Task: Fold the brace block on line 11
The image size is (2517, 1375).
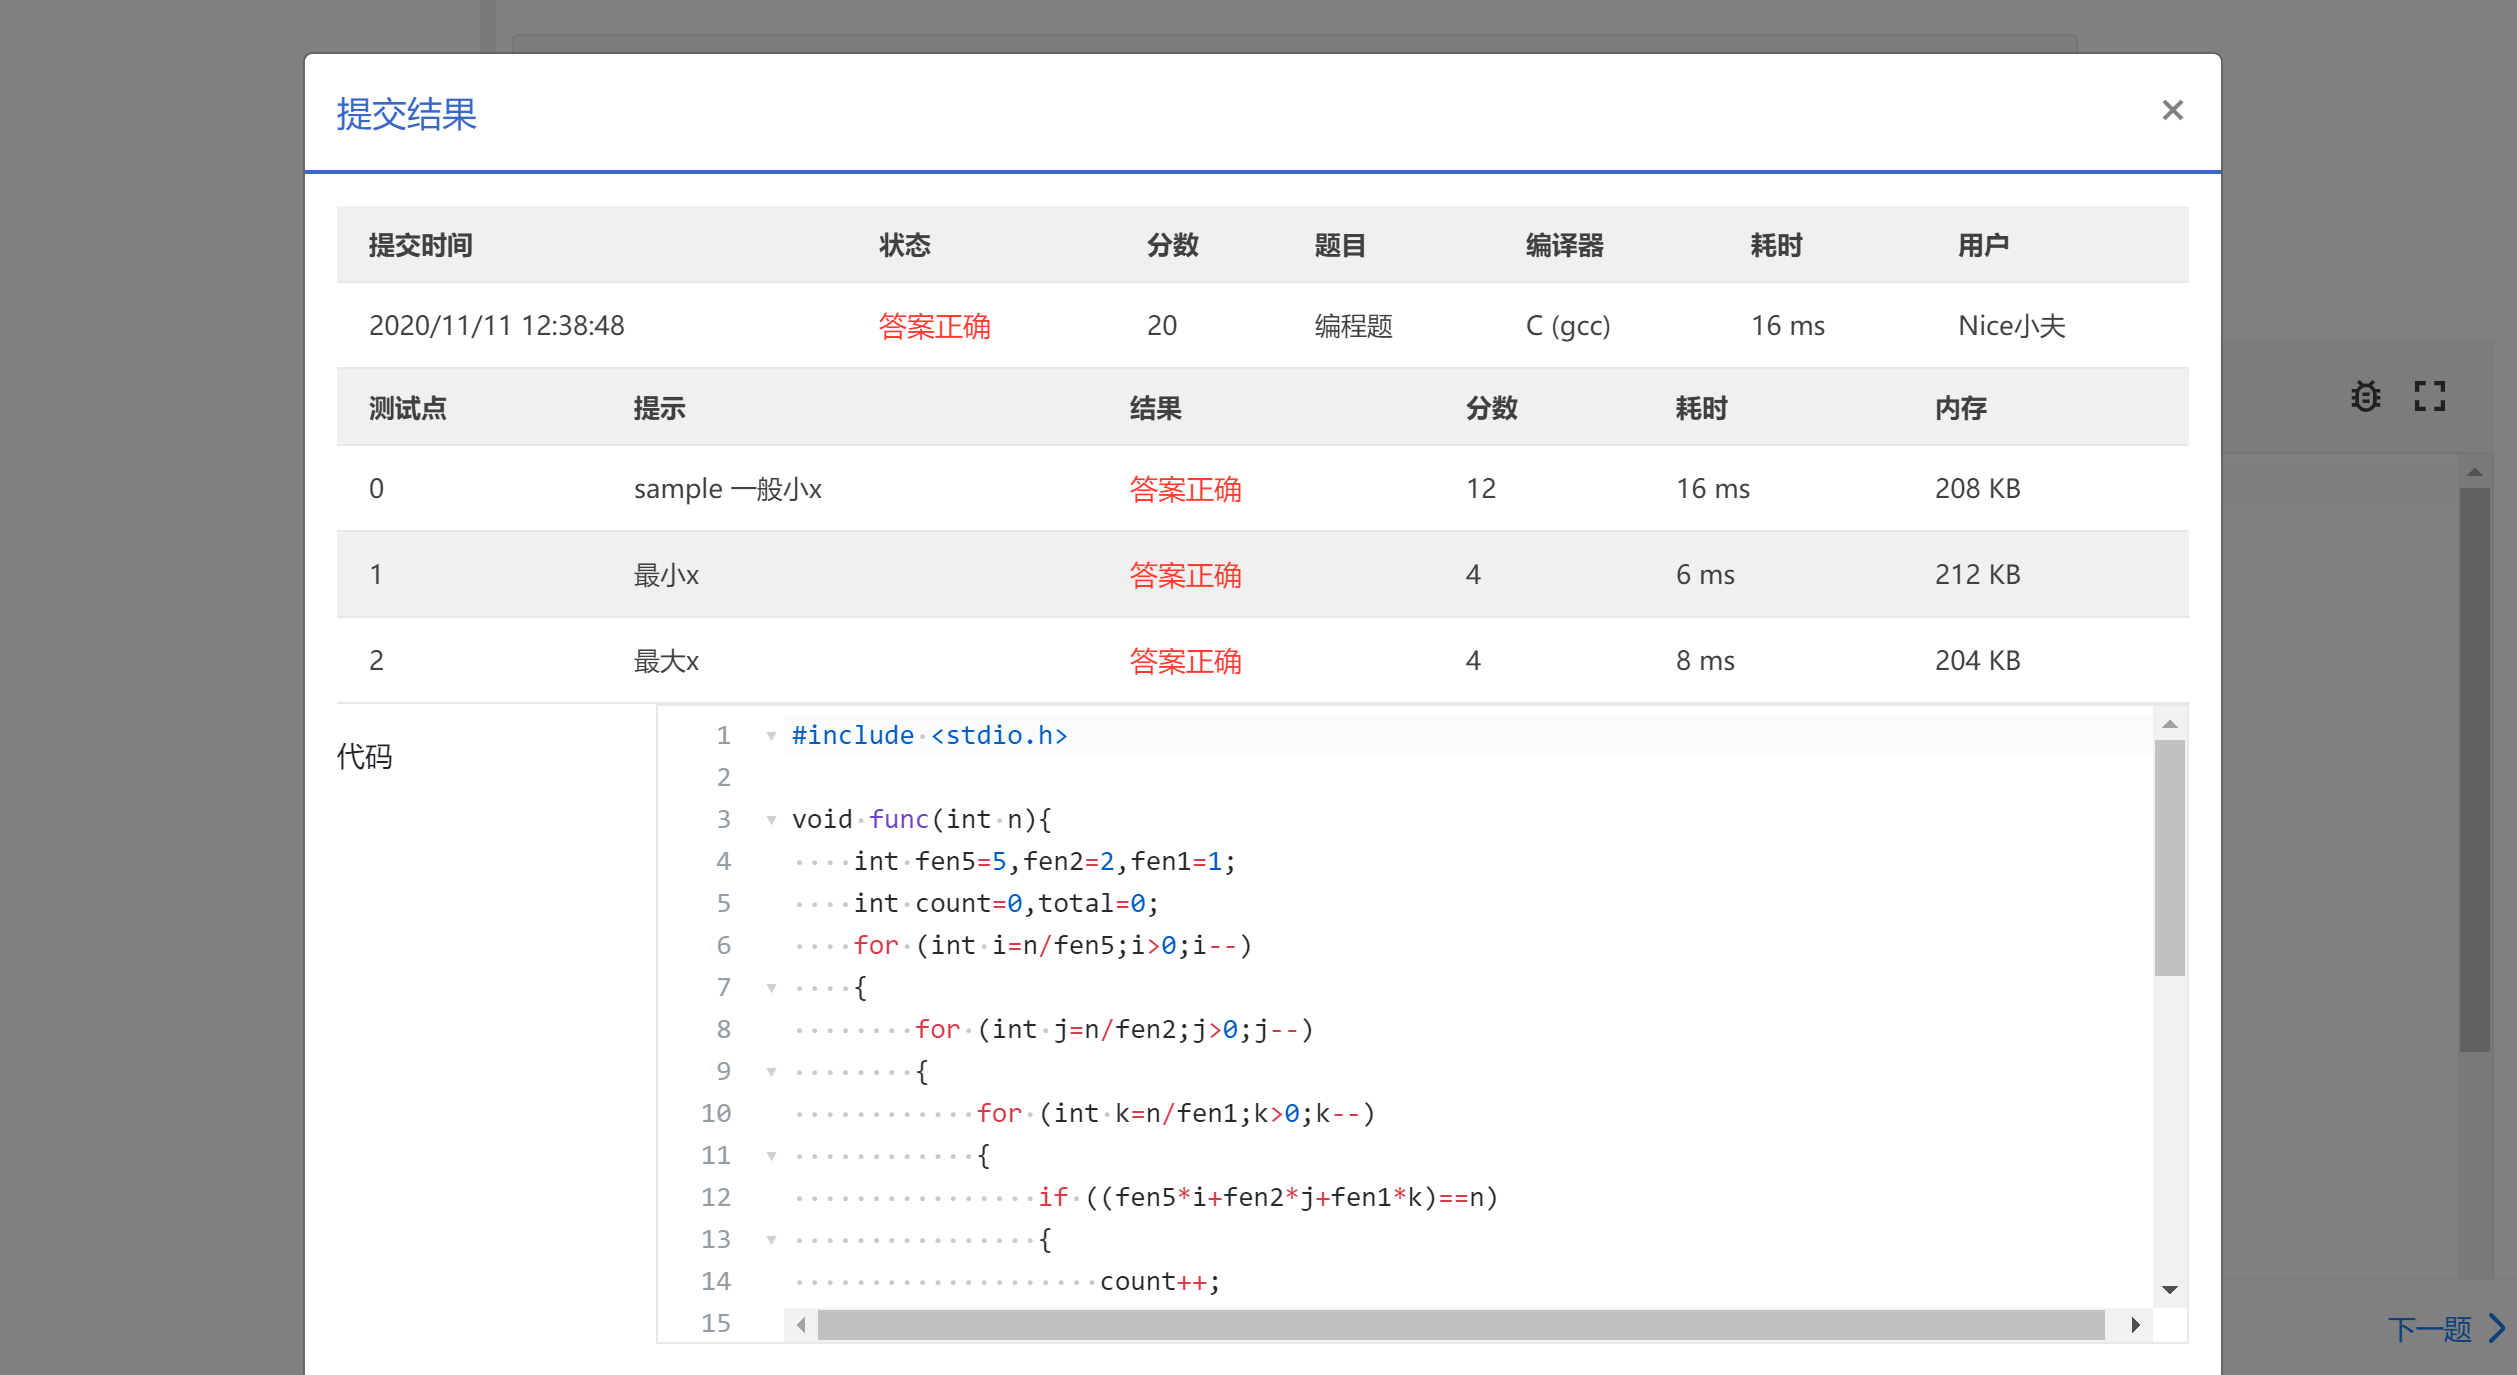Action: (771, 1156)
